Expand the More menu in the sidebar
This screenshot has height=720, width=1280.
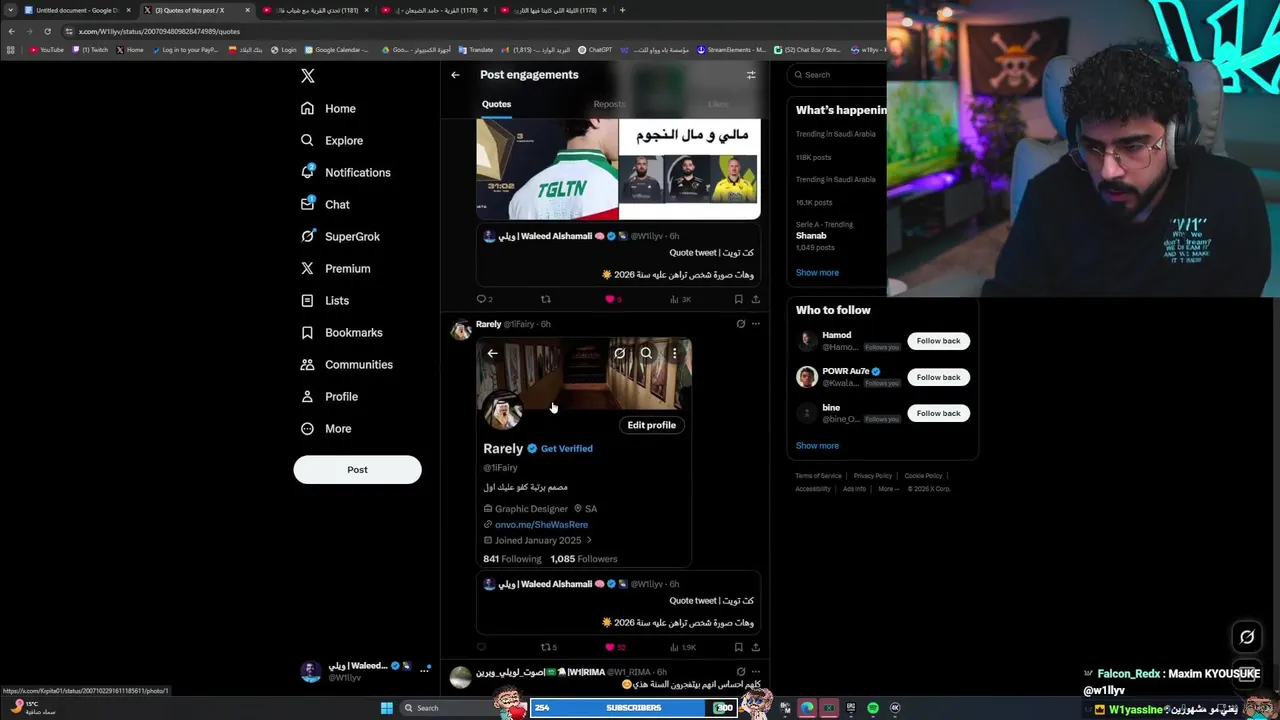326,428
